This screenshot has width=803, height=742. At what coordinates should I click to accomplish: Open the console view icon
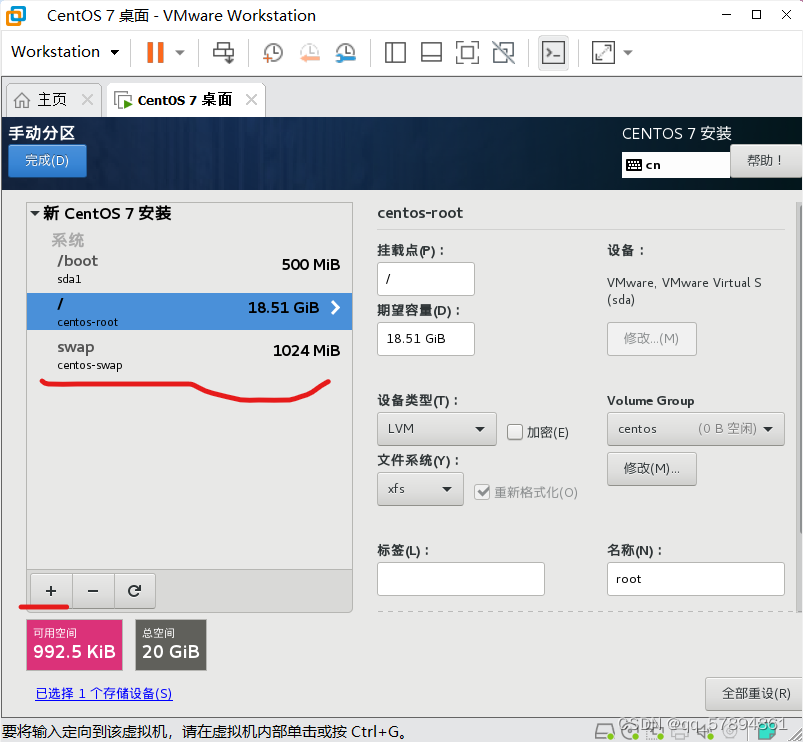(554, 52)
